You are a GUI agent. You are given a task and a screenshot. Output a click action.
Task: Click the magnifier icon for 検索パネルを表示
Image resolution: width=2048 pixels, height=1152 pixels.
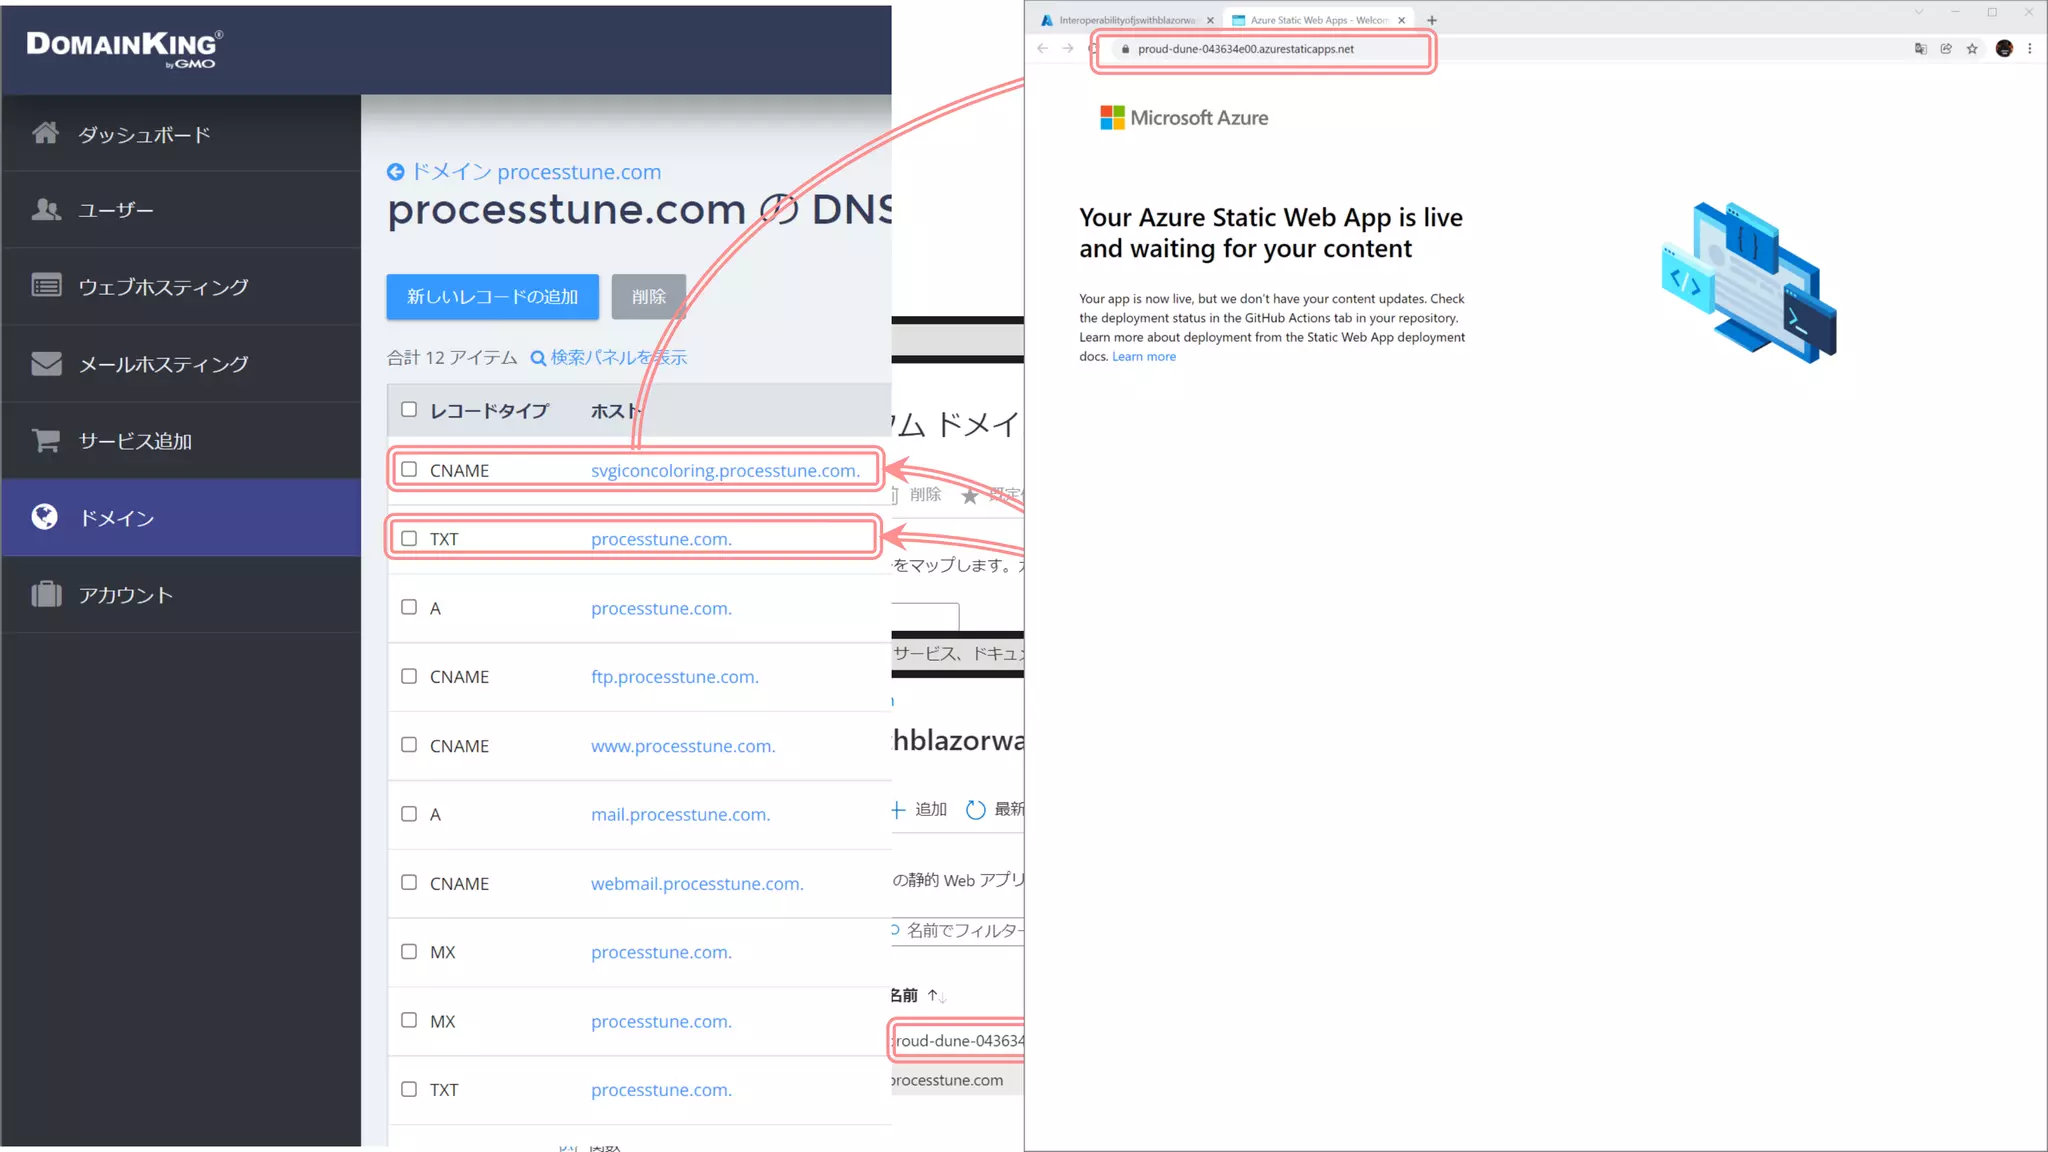coord(538,358)
